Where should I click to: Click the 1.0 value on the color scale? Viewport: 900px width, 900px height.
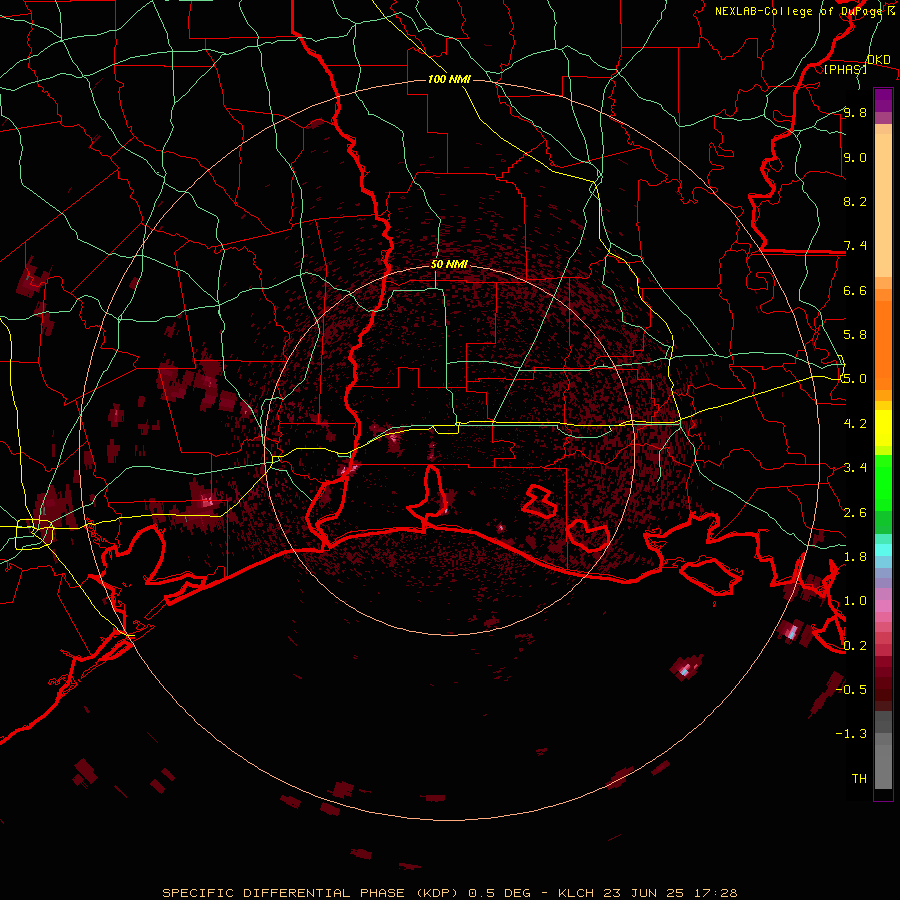click(855, 601)
